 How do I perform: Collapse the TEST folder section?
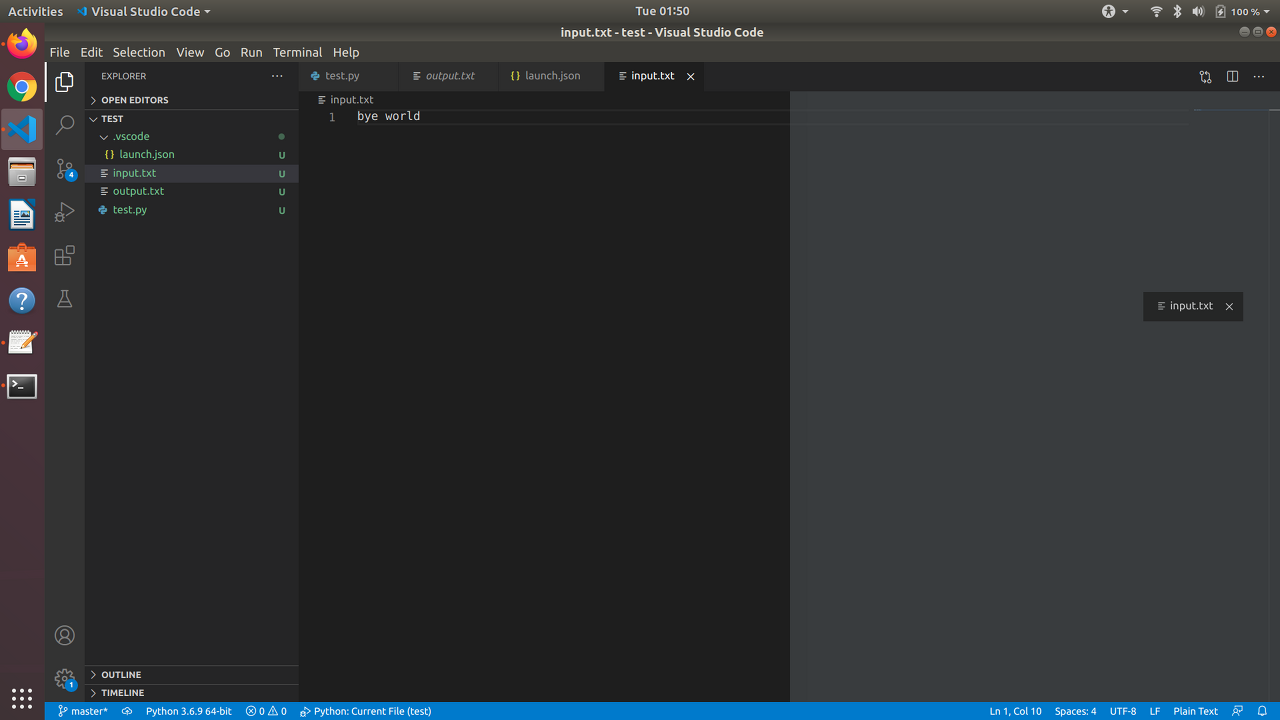[x=192, y=118]
